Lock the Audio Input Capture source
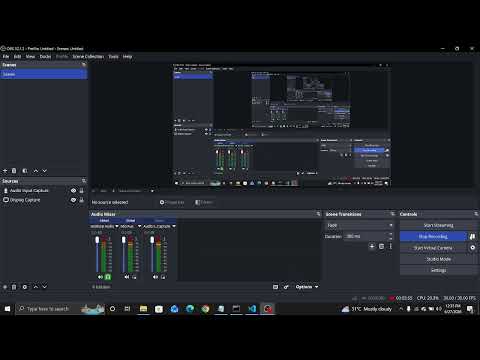The height and width of the screenshot is (360, 480). coord(82,190)
